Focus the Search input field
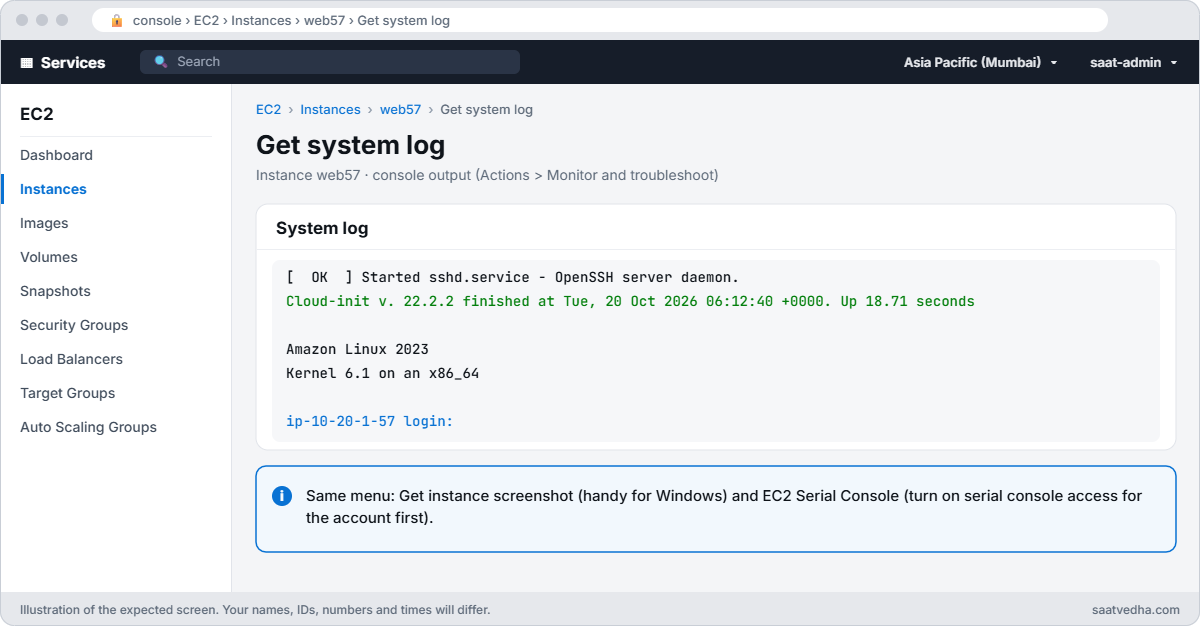Screen dimensions: 1200x626 point(330,62)
